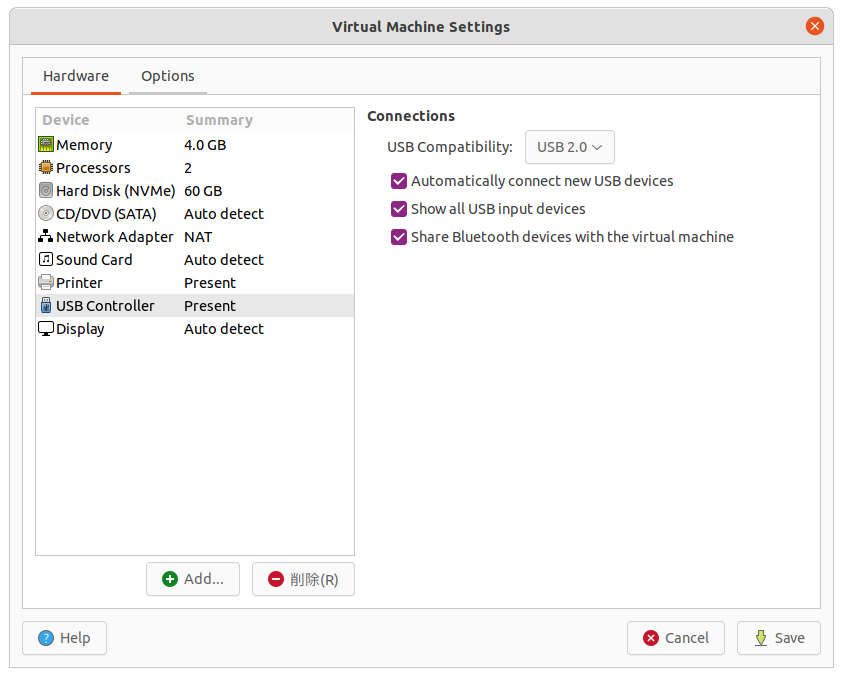The width and height of the screenshot is (843, 677).
Task: Click the NAT network summary value
Action: [x=198, y=237]
